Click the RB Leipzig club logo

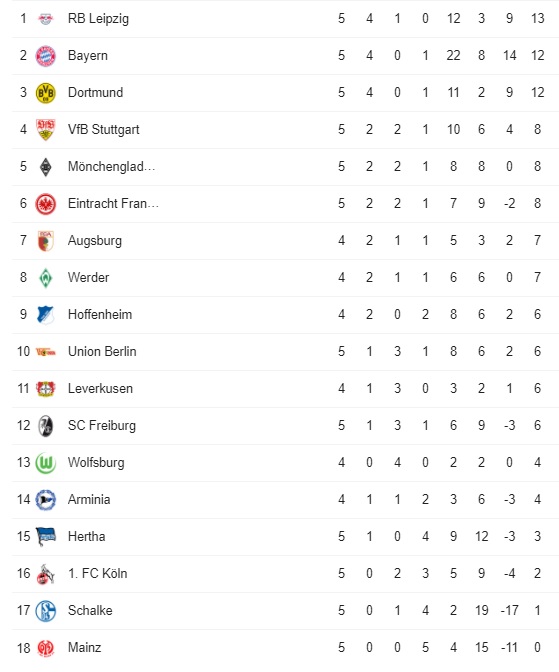coord(45,18)
